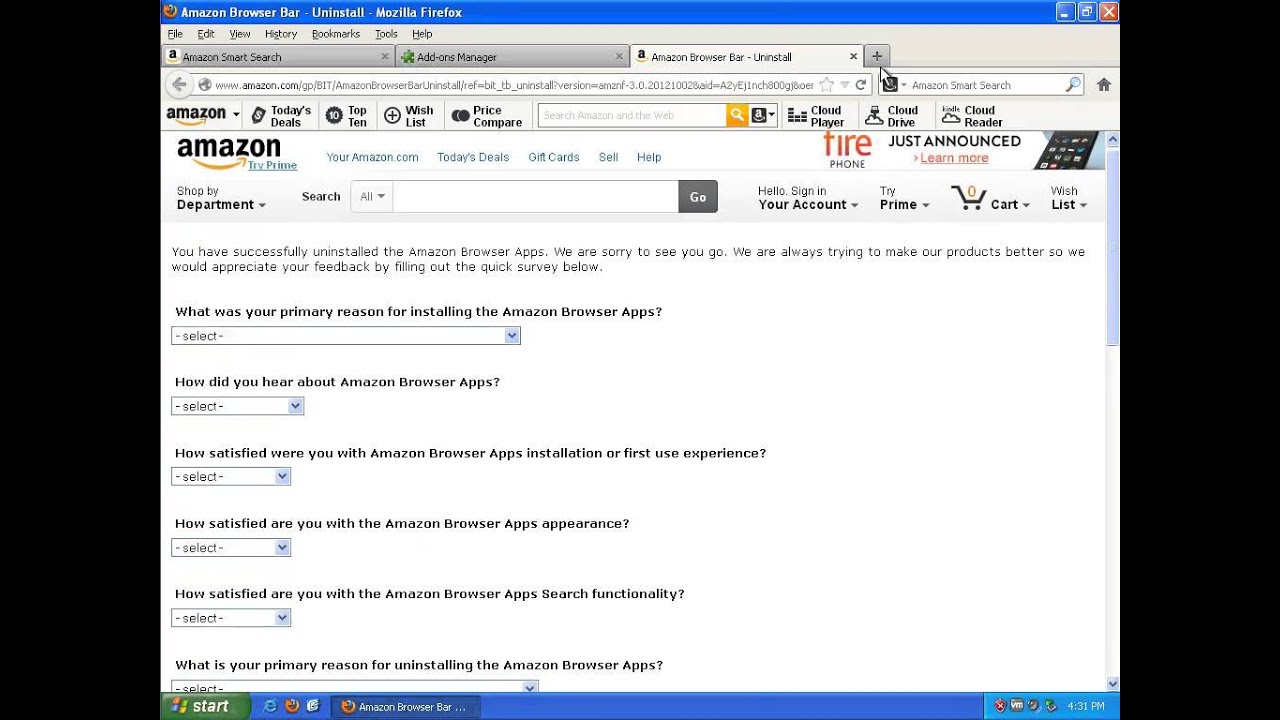Image resolution: width=1280 pixels, height=720 pixels.
Task: Click the Firefox back arrow button
Action: coord(178,85)
